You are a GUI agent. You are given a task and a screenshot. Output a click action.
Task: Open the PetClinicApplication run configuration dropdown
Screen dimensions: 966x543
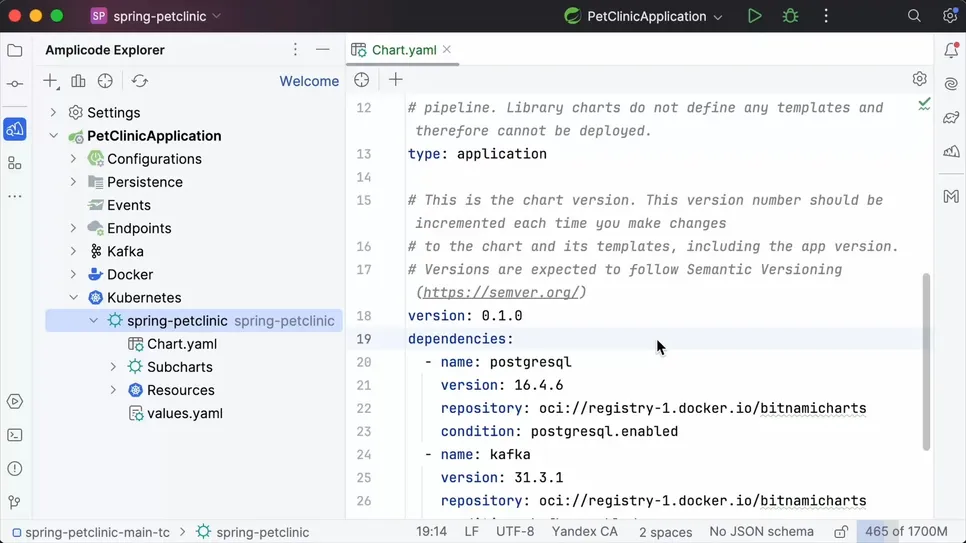643,16
